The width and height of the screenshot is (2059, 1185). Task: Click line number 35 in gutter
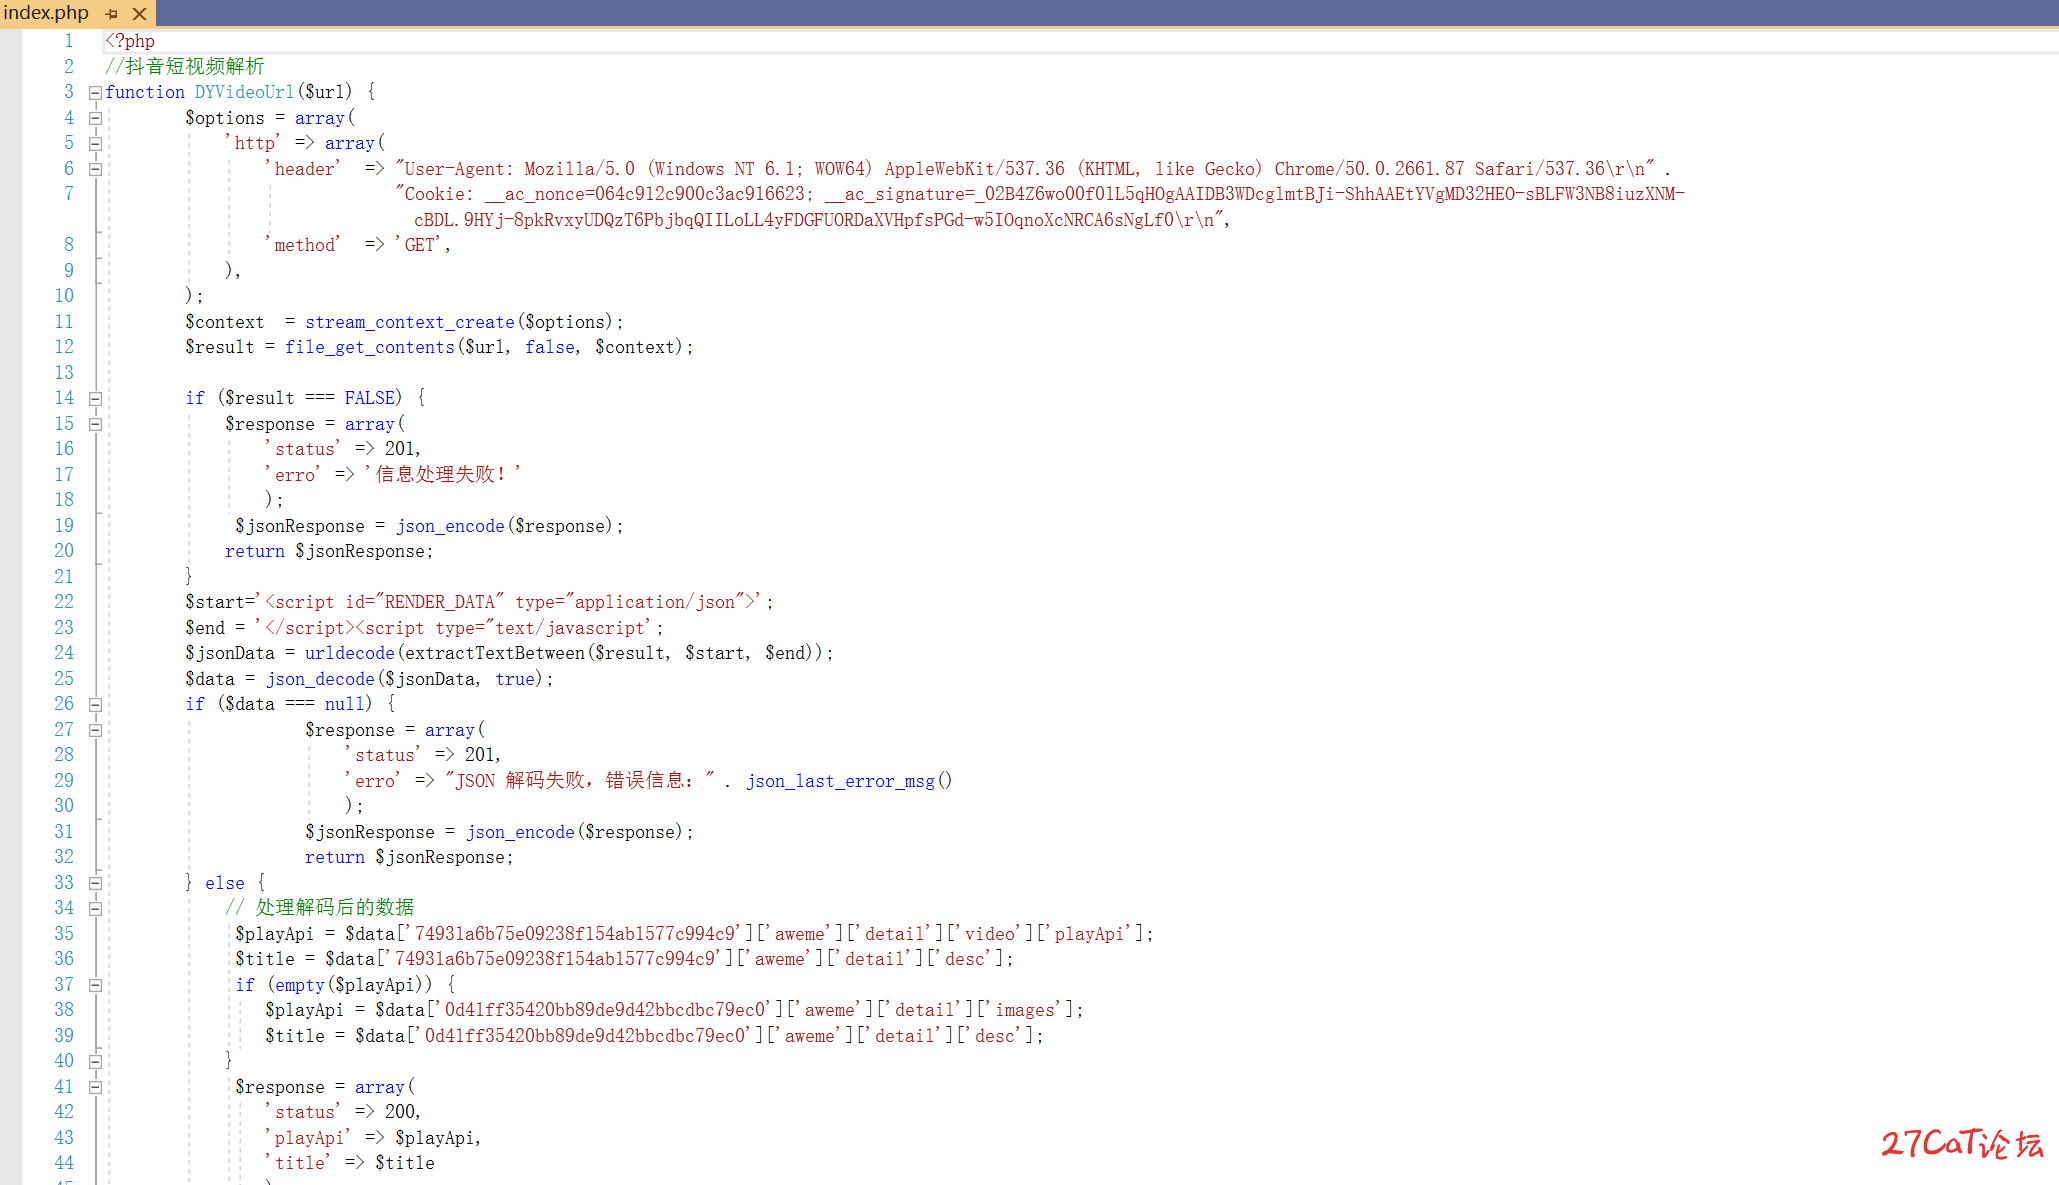pos(64,934)
